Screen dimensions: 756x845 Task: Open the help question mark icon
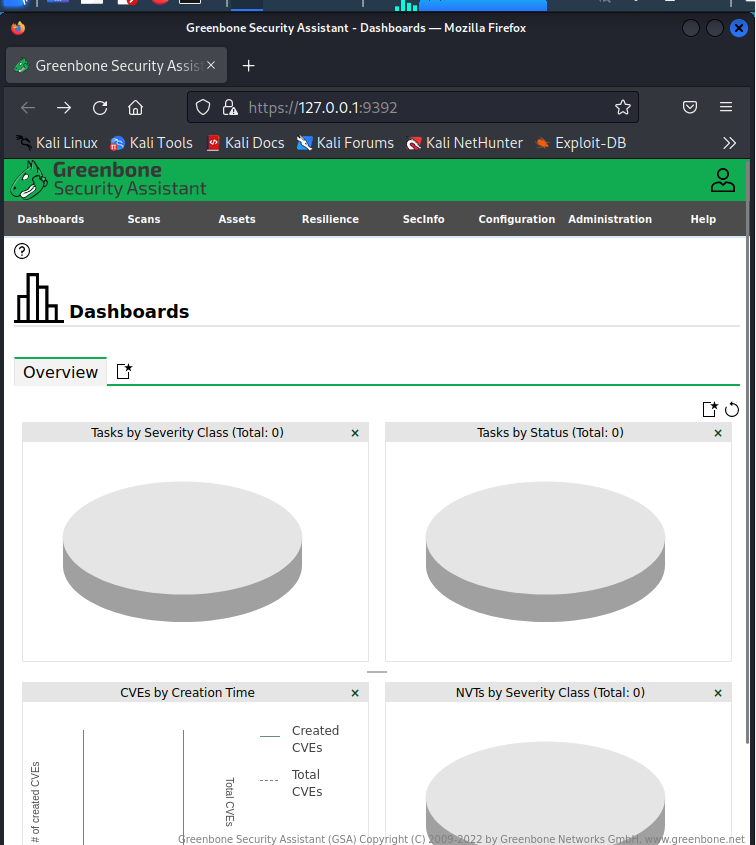click(22, 251)
